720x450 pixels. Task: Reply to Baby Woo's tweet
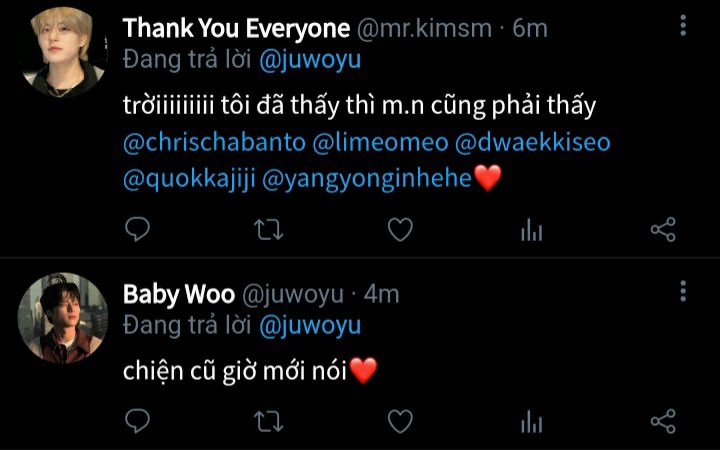tap(137, 421)
